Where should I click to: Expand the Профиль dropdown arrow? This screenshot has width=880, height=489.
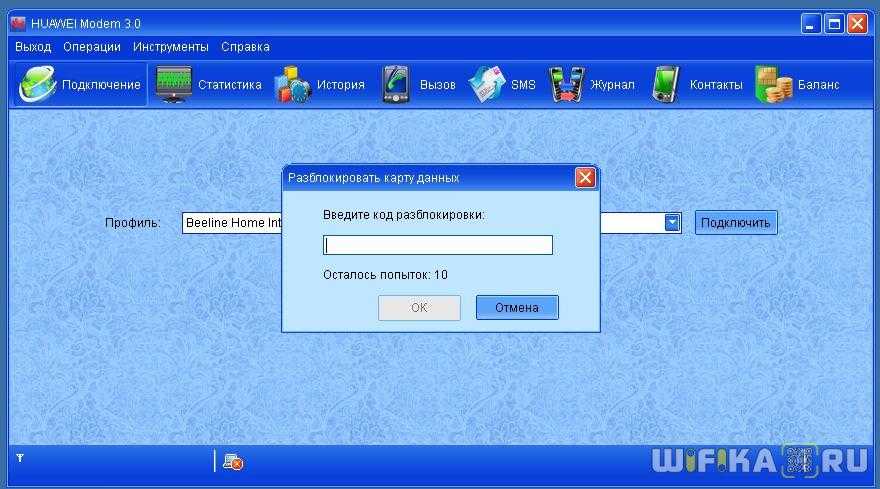(673, 223)
